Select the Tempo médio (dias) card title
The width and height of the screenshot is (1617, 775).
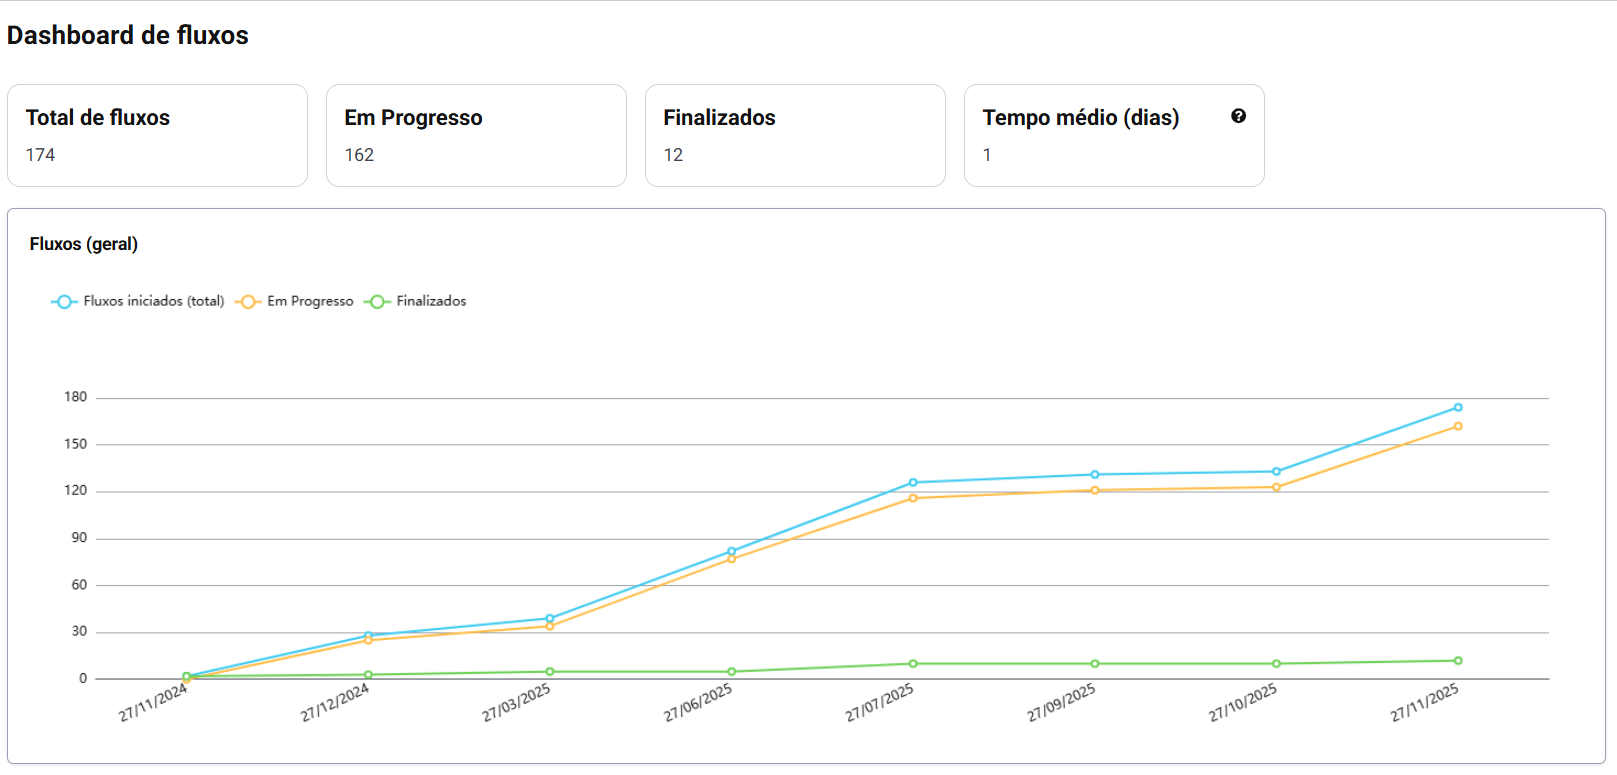coord(1080,118)
